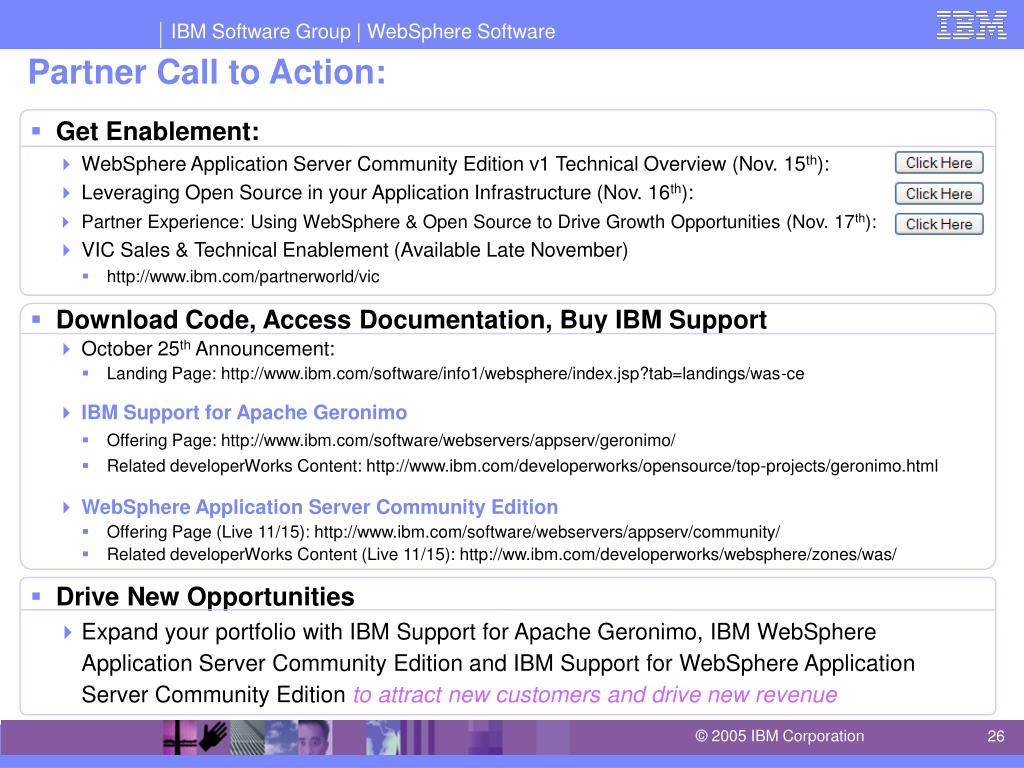1024x768 pixels.
Task: Select the blue 'WebSphere Application Server Community Edition' heading
Action: click(x=320, y=507)
